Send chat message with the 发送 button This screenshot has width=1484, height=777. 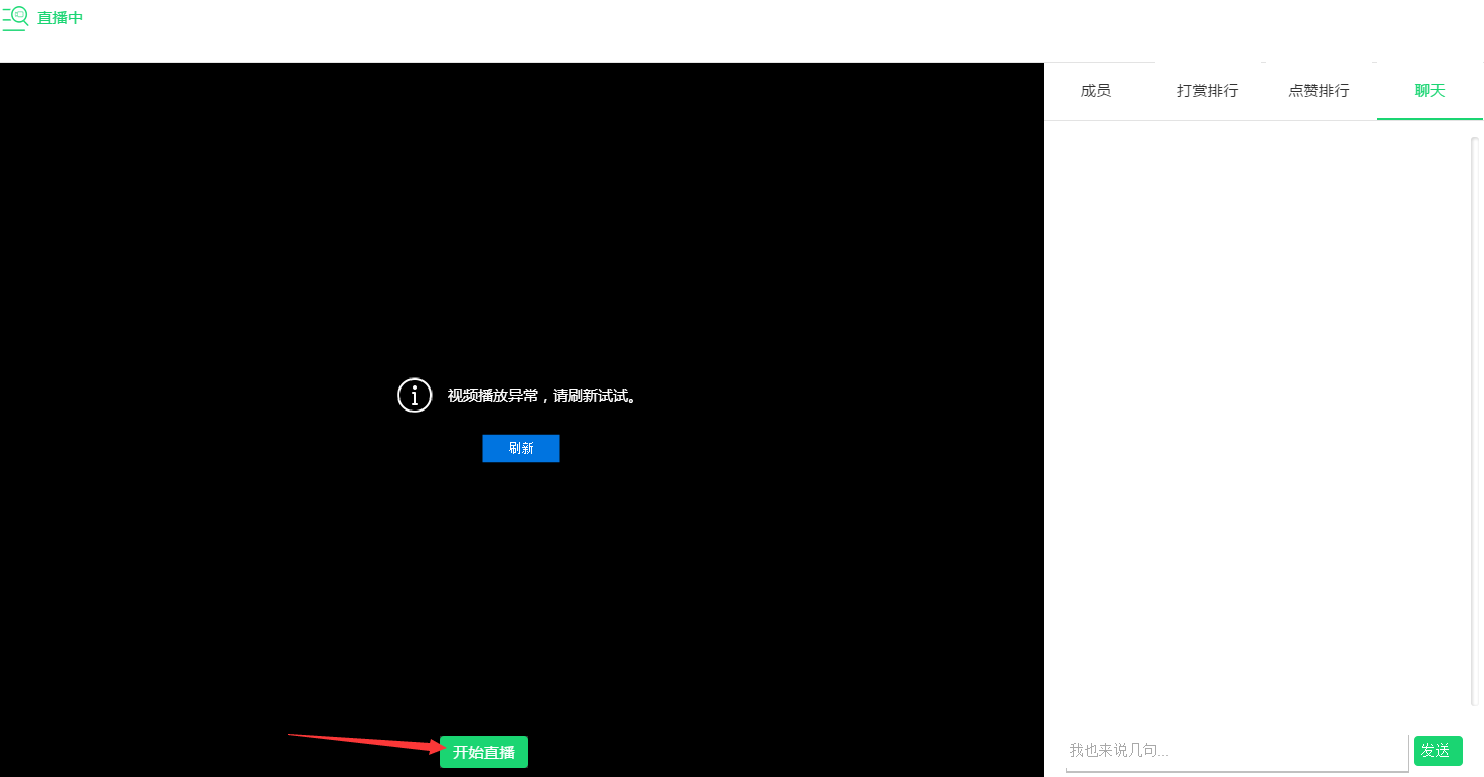tap(1438, 751)
